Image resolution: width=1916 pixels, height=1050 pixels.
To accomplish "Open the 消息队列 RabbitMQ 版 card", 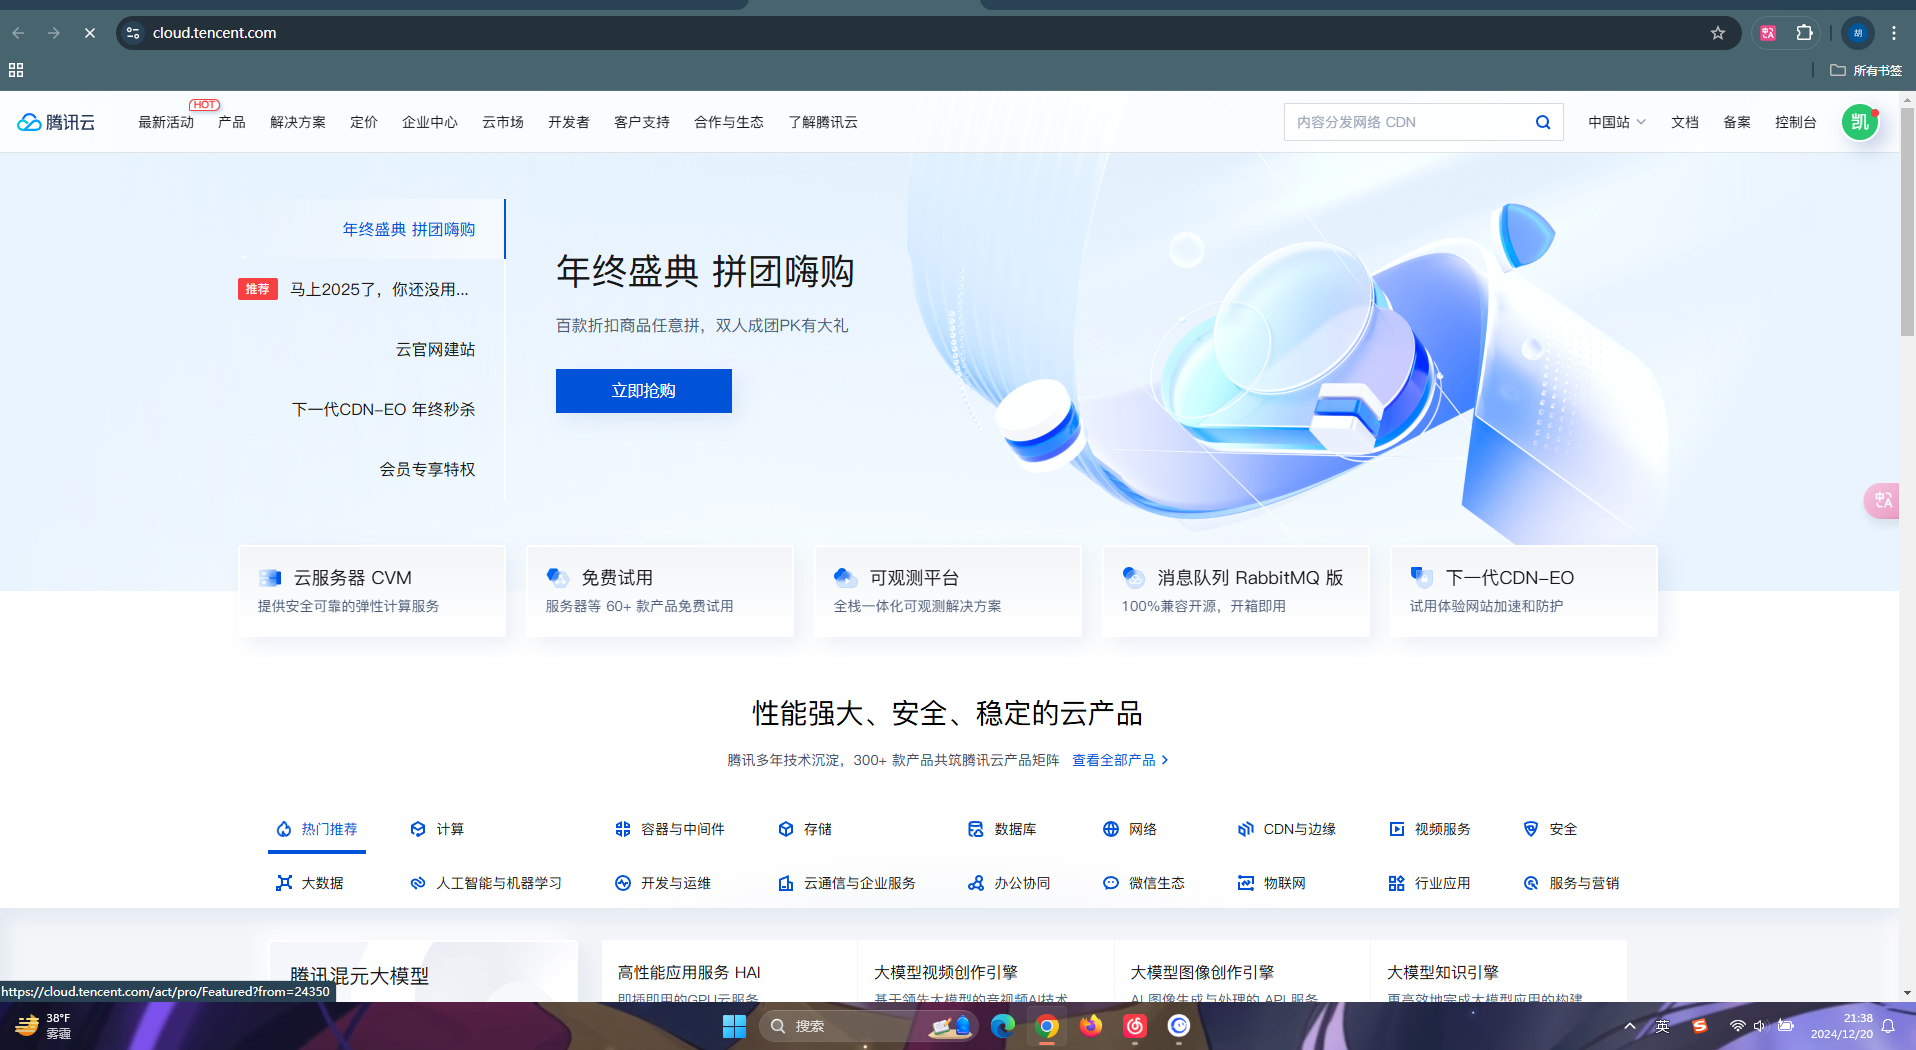I will pyautogui.click(x=1236, y=591).
